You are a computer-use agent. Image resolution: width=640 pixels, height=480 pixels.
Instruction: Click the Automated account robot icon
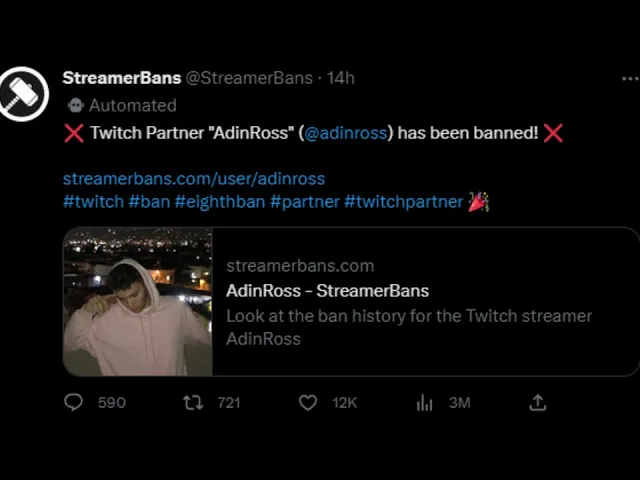coord(75,105)
